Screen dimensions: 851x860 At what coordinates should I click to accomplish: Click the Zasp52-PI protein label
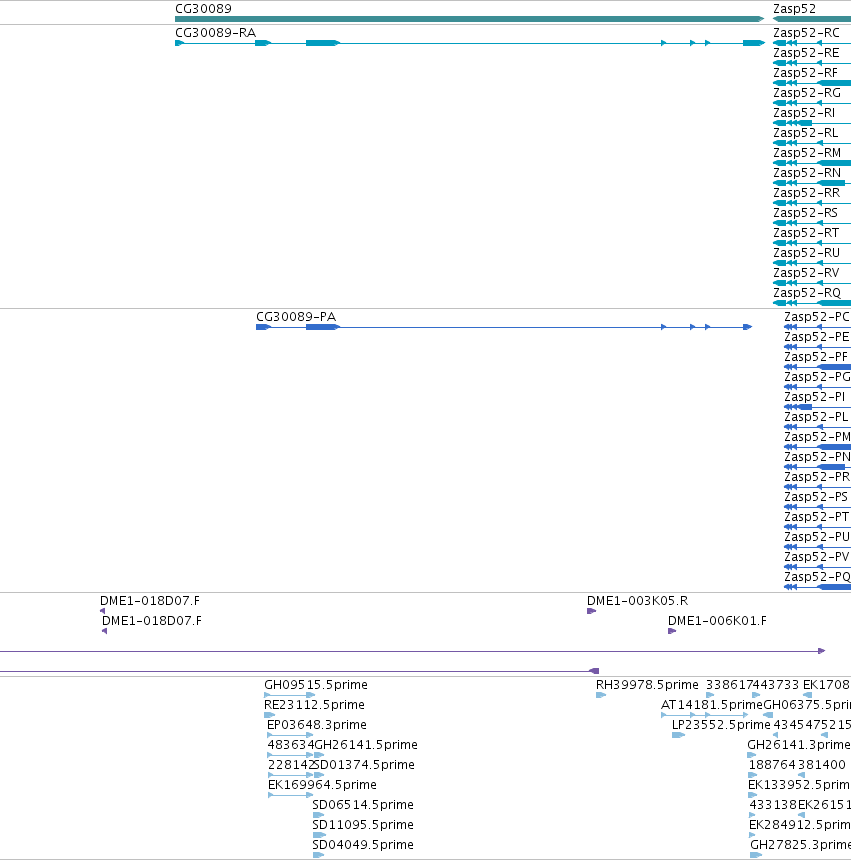click(815, 397)
